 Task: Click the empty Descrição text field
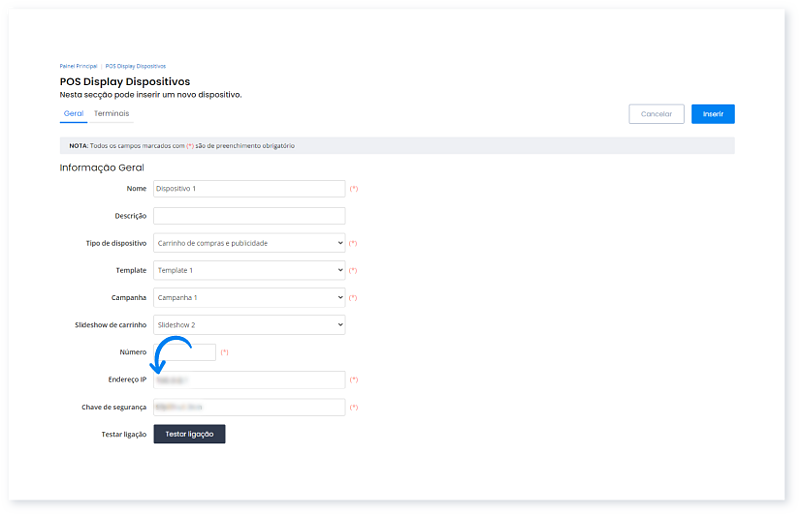pos(249,216)
